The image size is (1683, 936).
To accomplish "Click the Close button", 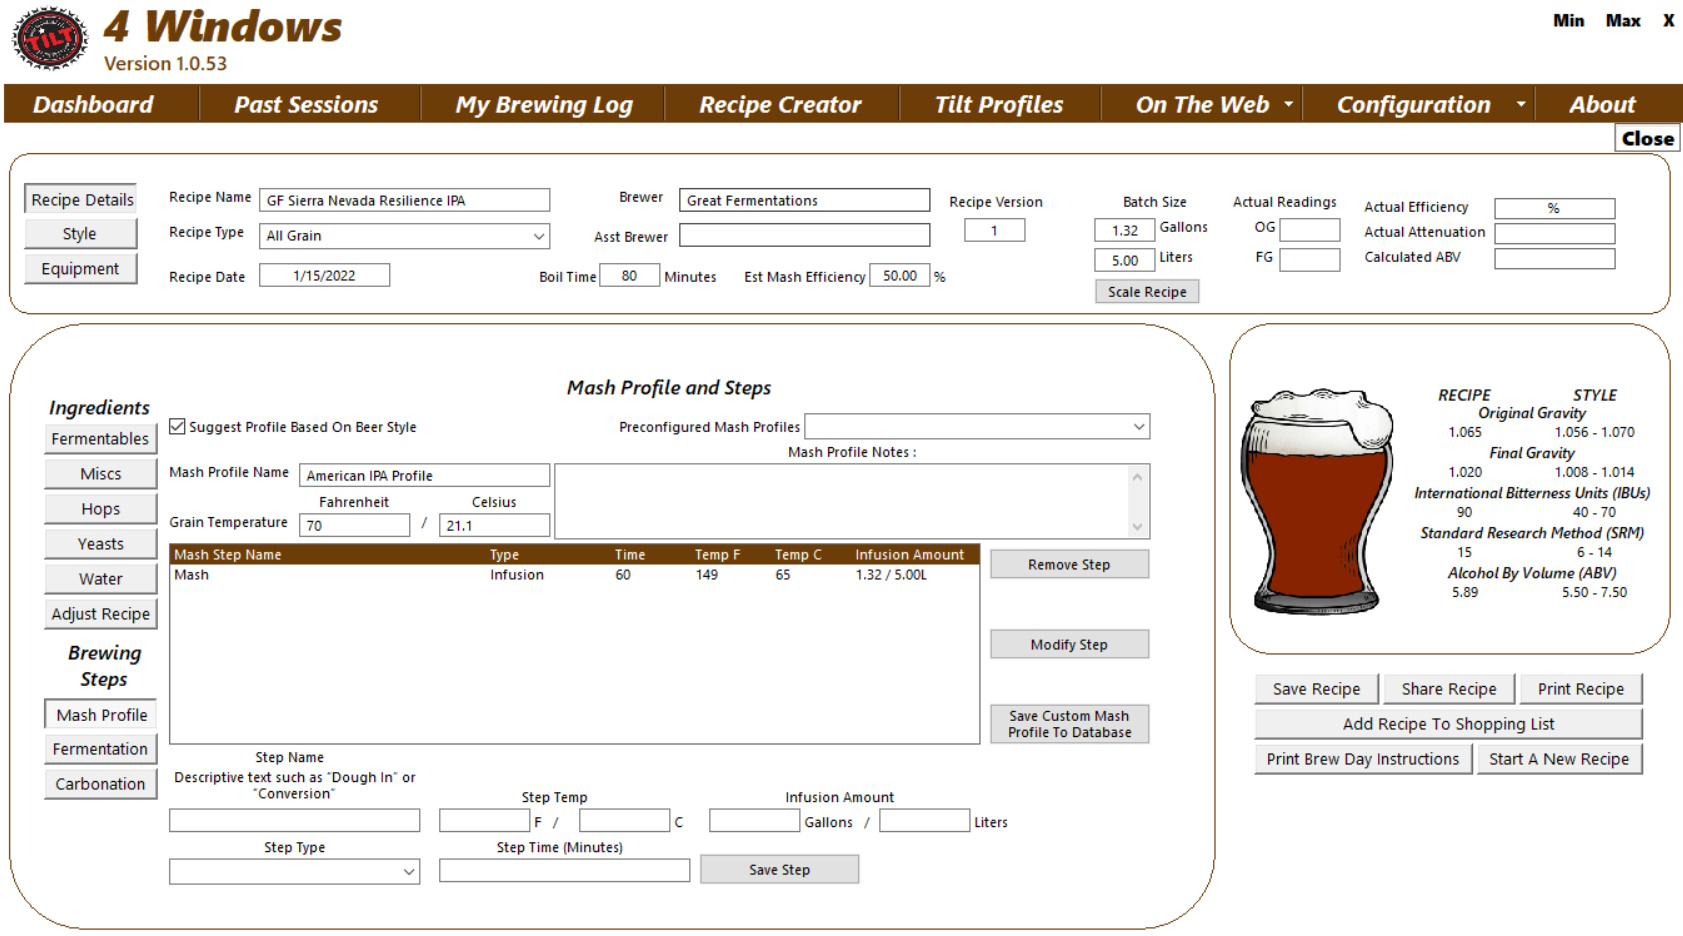I will (1647, 139).
